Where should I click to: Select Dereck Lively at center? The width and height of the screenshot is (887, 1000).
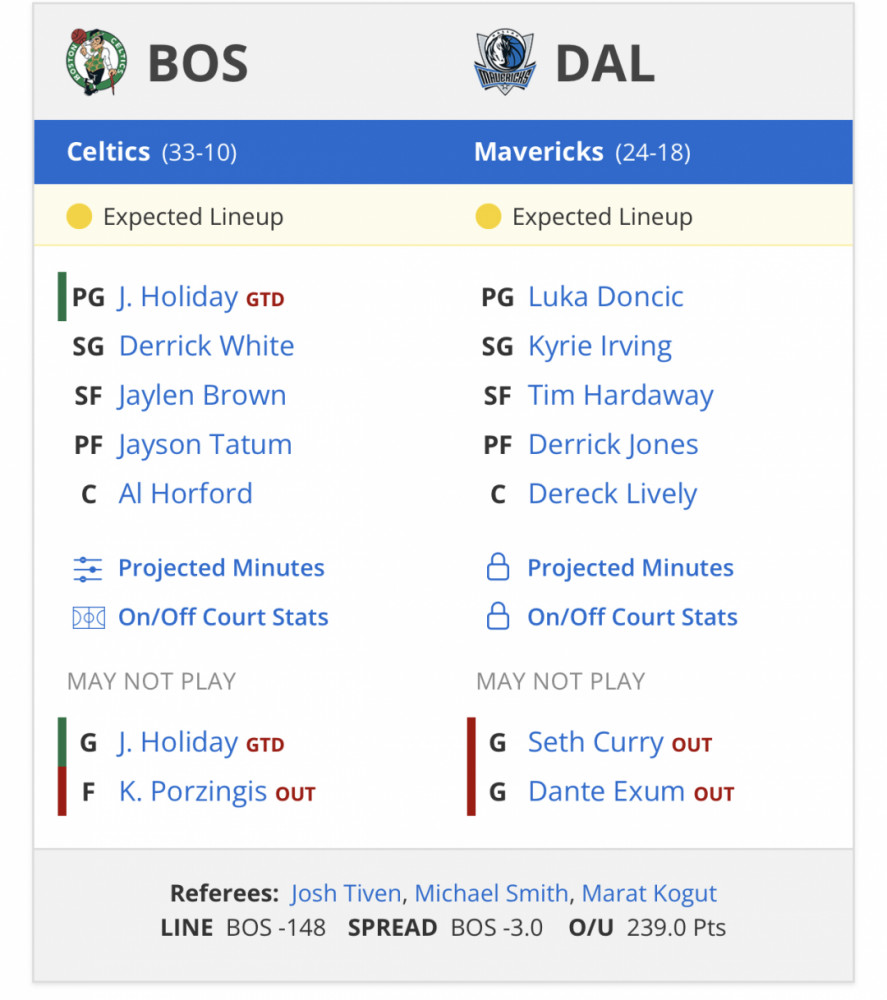click(613, 495)
